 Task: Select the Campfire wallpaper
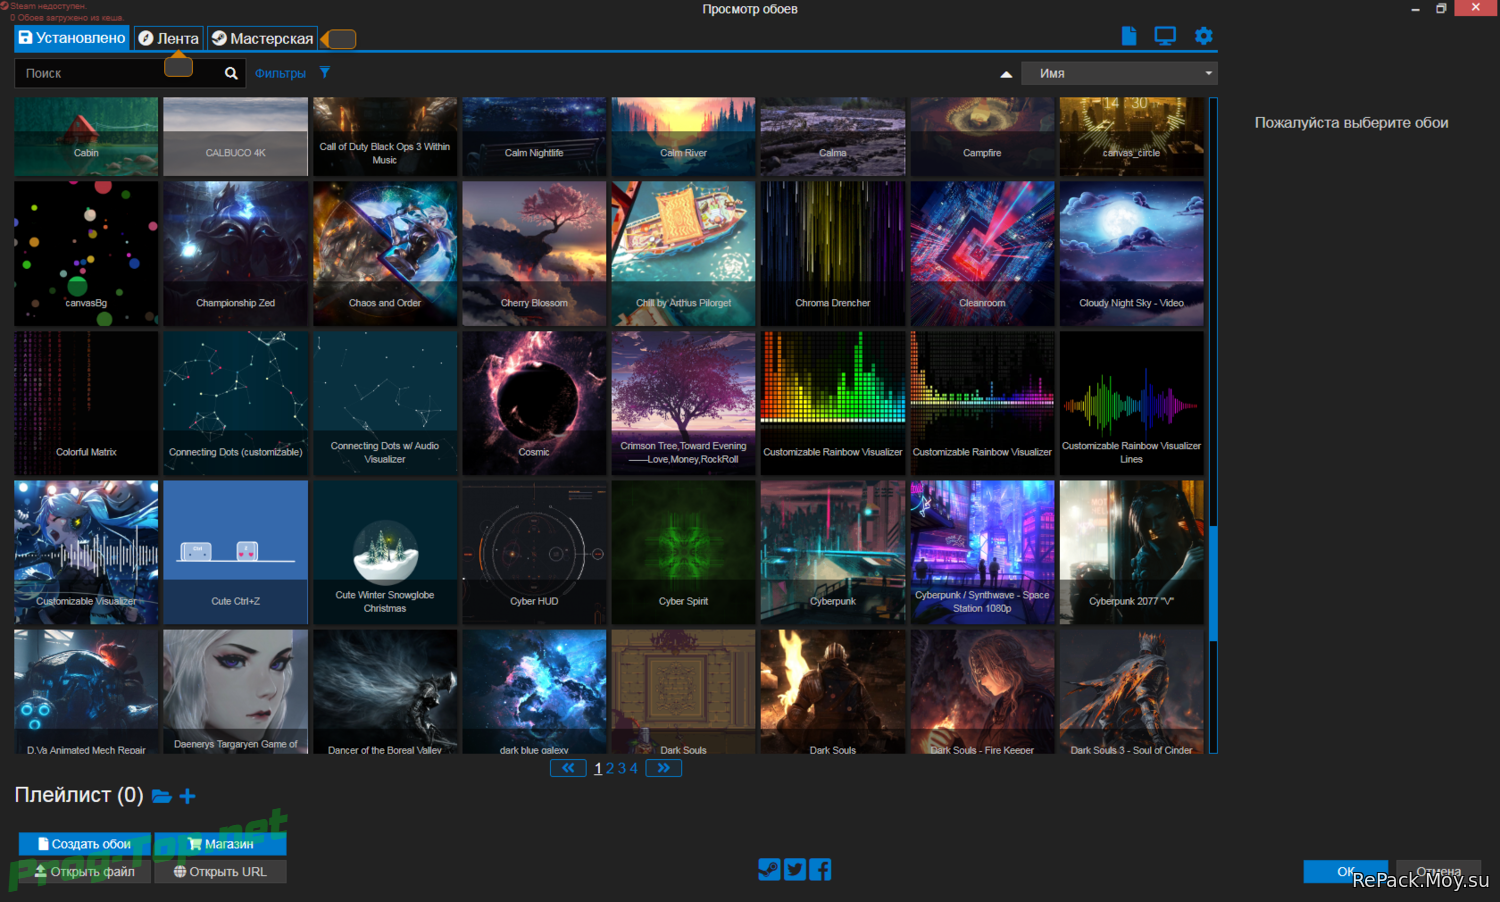point(982,136)
